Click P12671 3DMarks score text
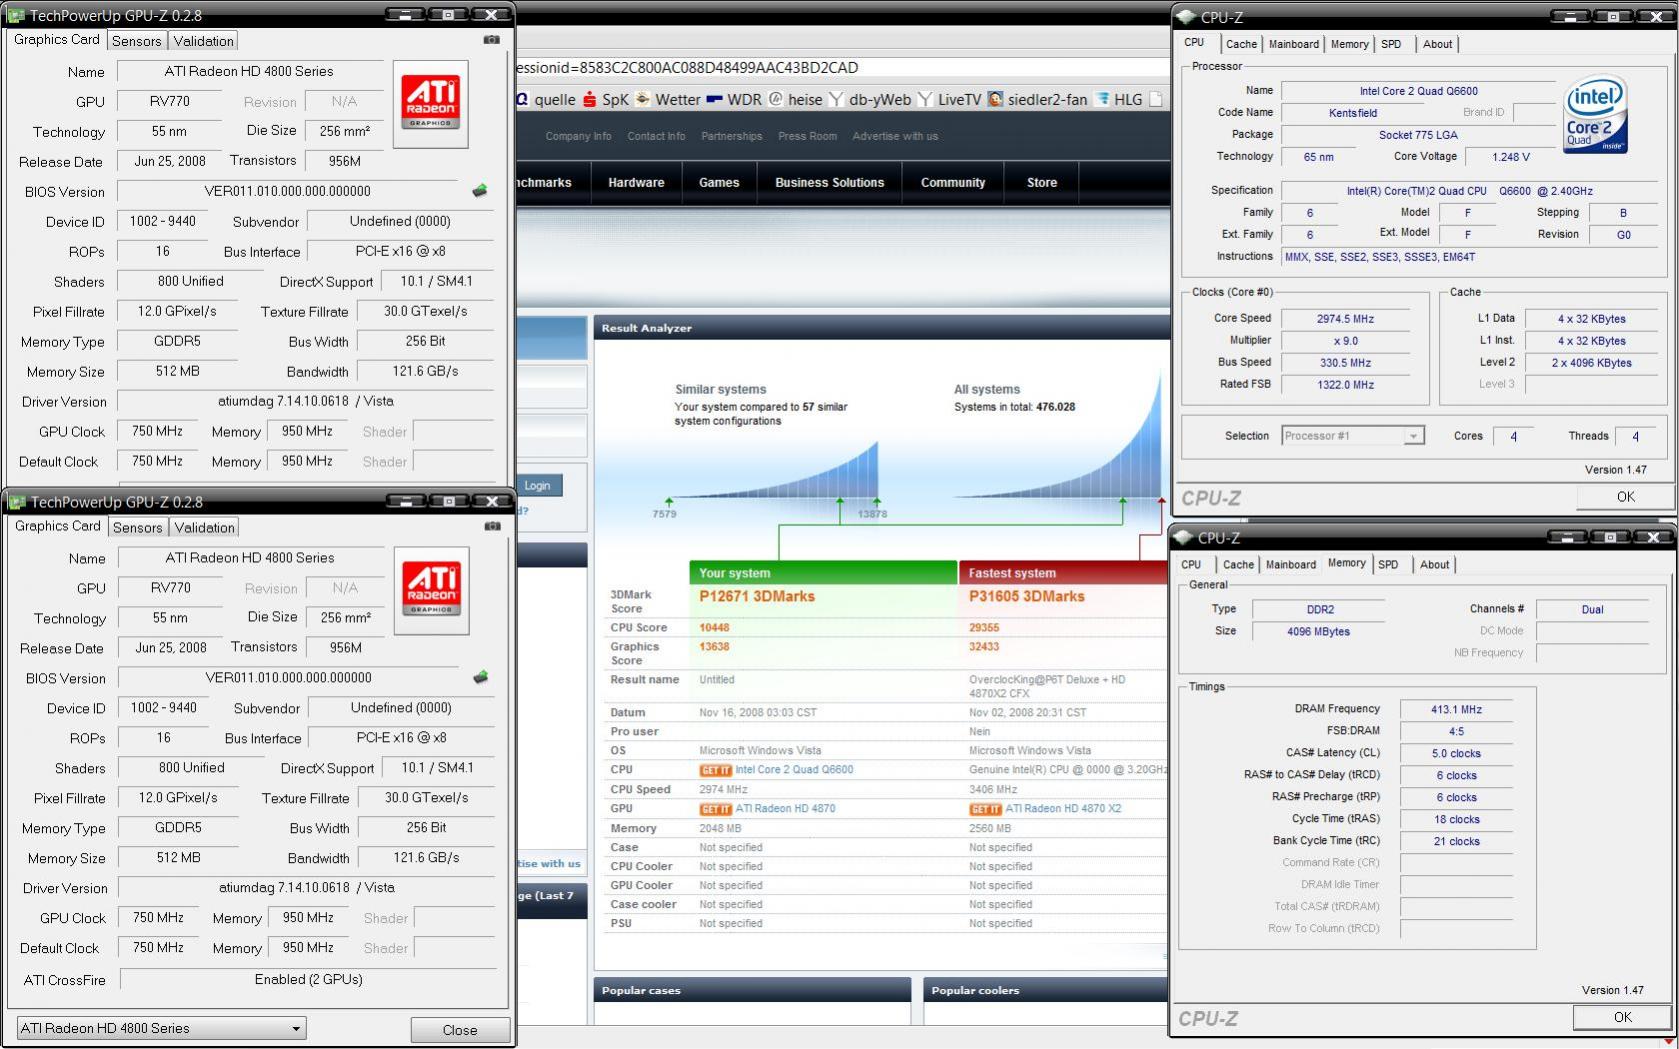The width and height of the screenshot is (1679, 1049). [757, 597]
